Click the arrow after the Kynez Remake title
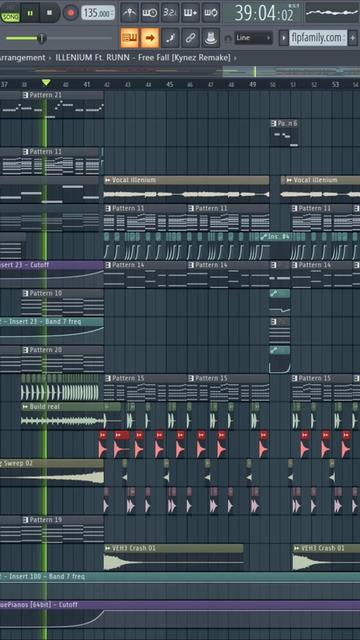The image size is (360, 640). 235,58
